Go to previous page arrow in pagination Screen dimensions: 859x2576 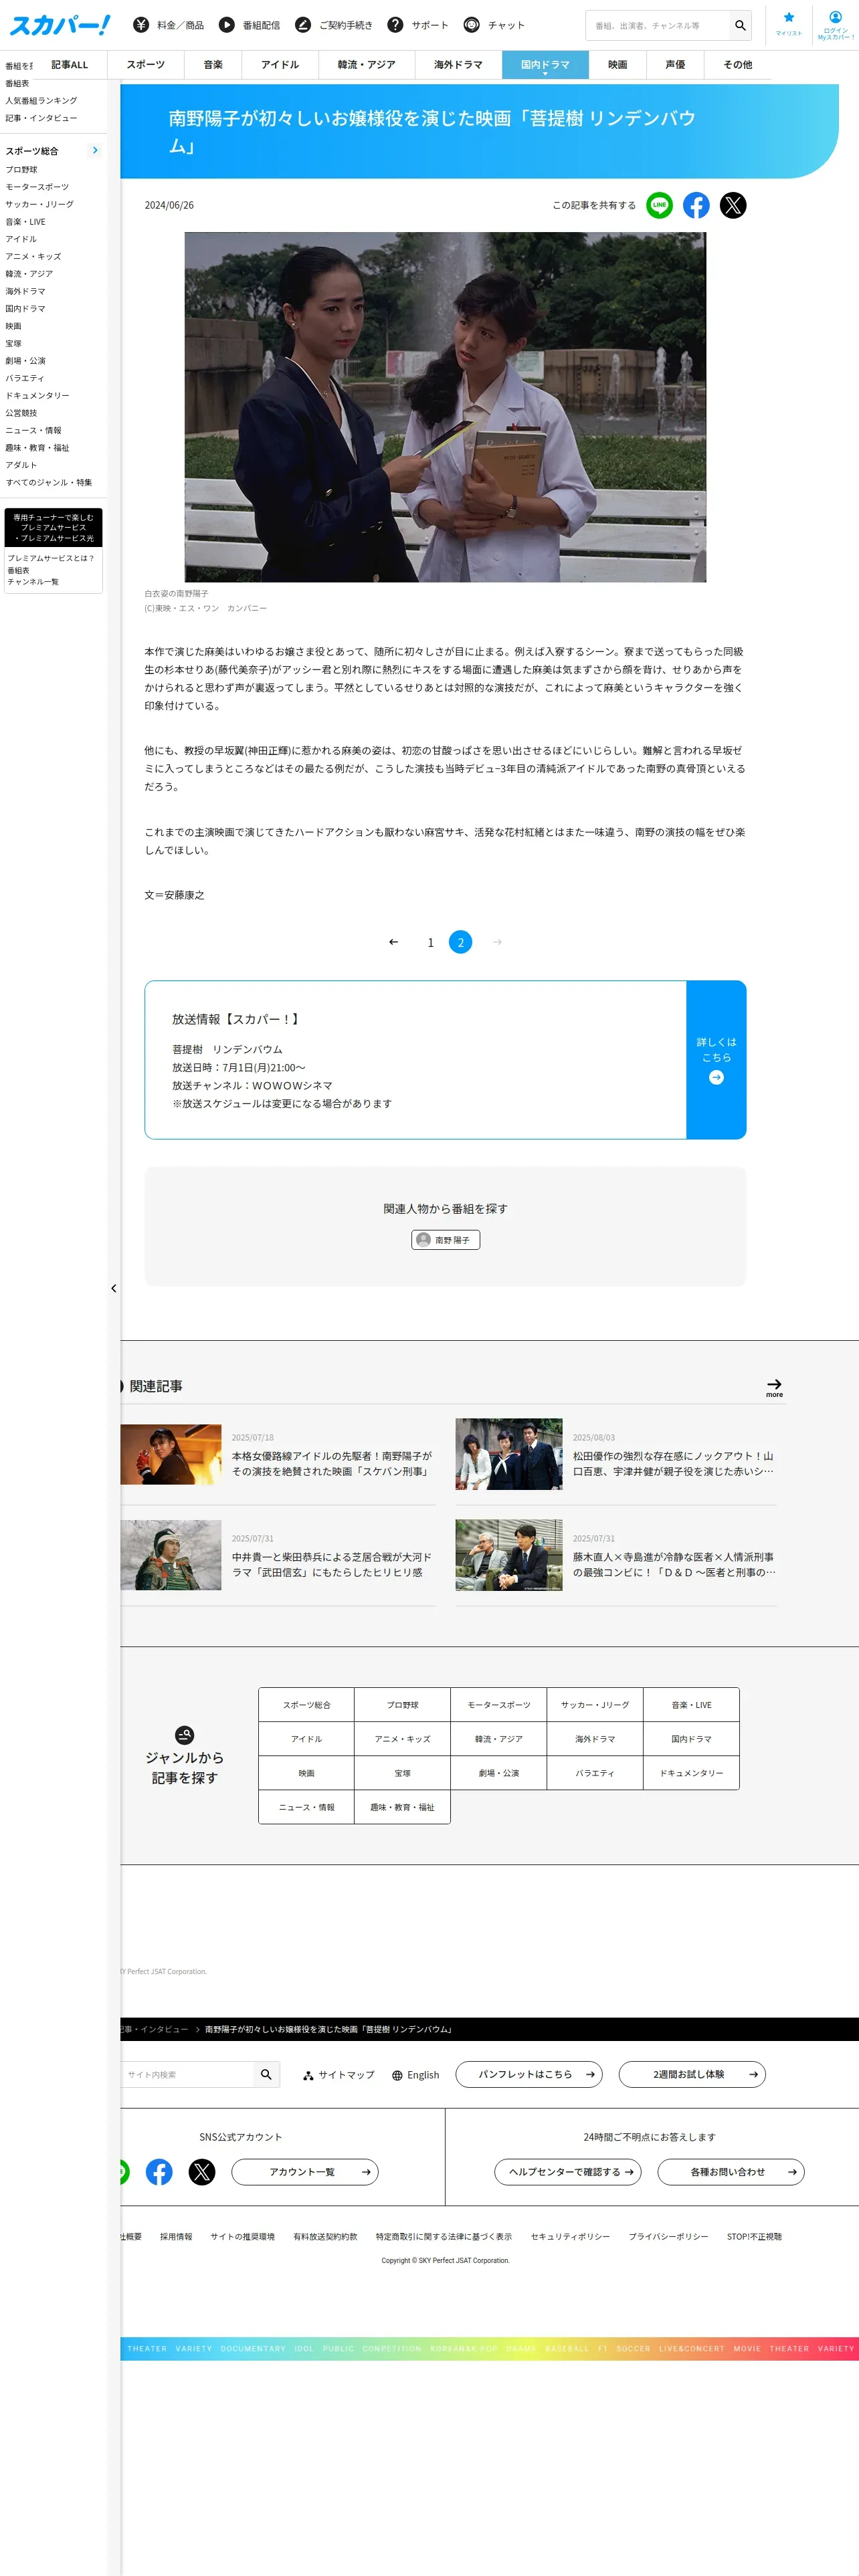394,942
